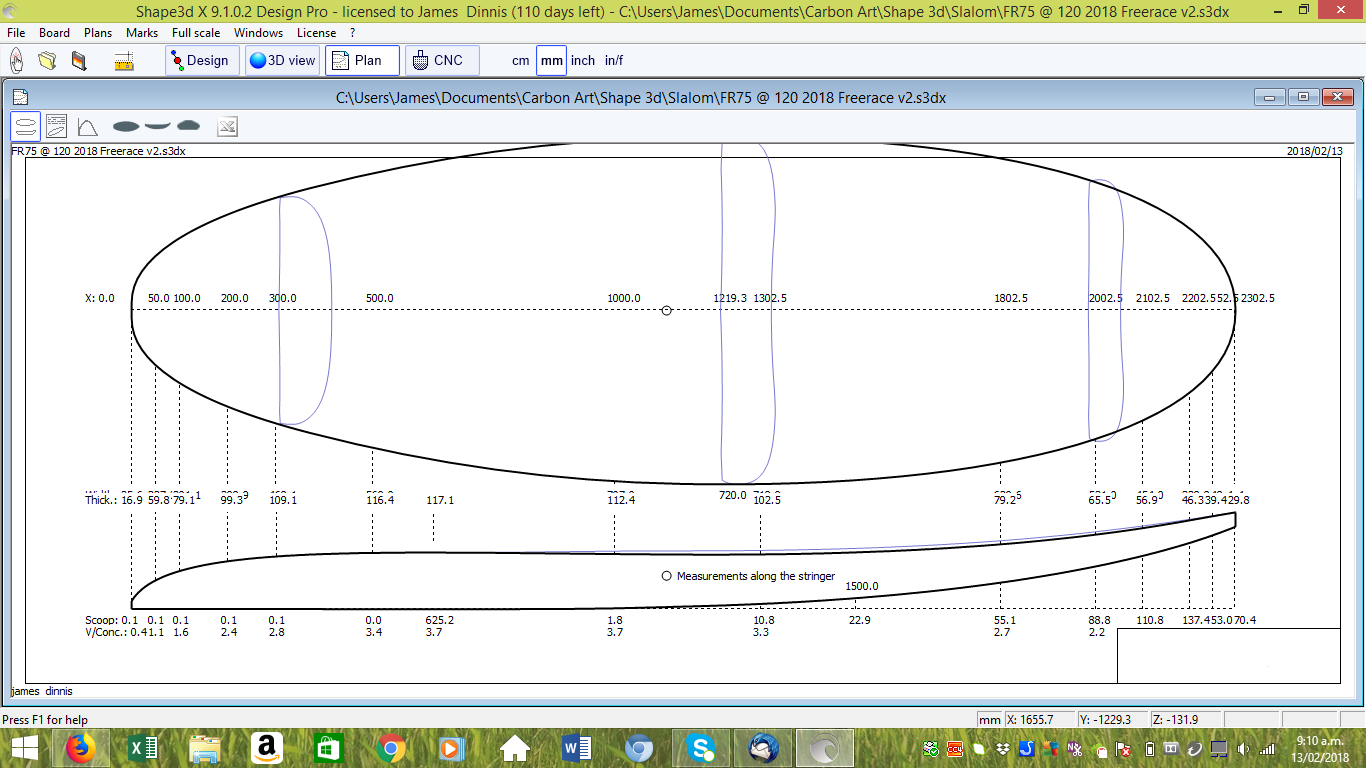This screenshot has height=768, width=1366.
Task: Select the ruler measurement tool icon
Action: pos(124,61)
